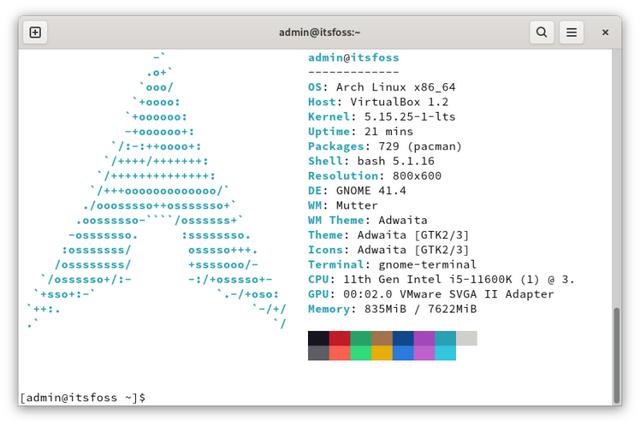Click the Shell line 'bash 5.1.16'

(371, 161)
